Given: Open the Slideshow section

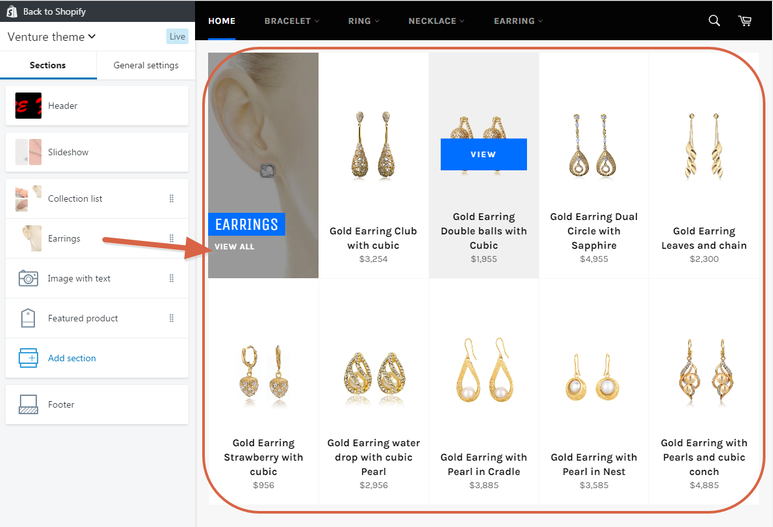Looking at the screenshot, I should point(68,152).
